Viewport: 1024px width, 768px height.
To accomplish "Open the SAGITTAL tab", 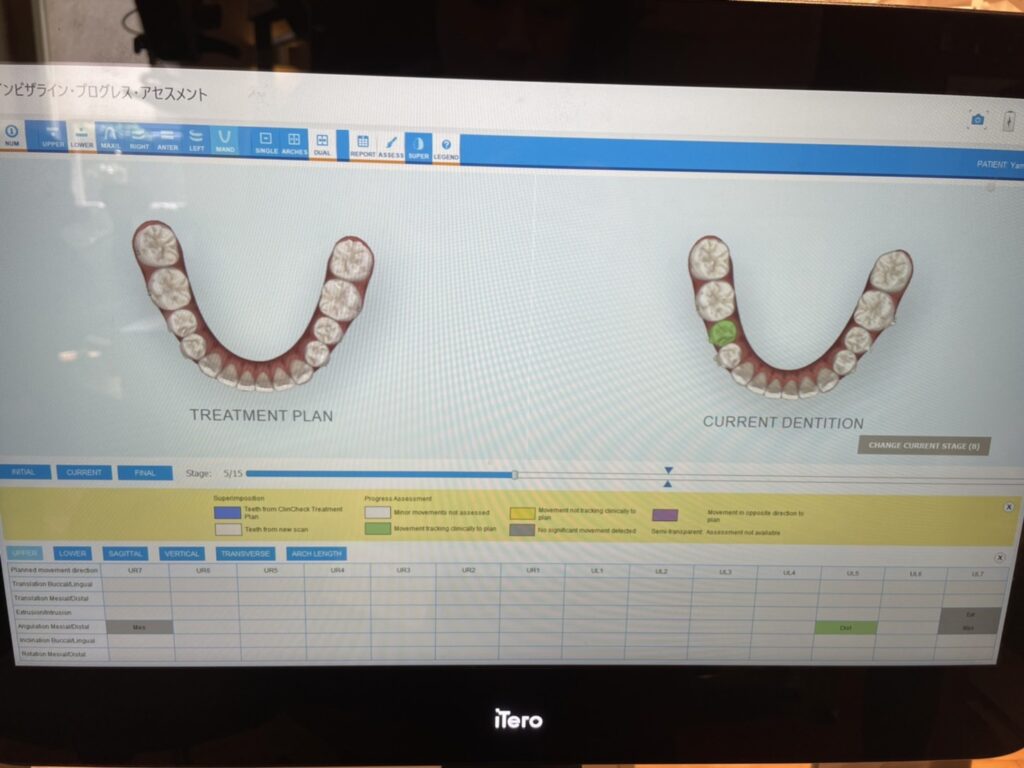I will 125,553.
